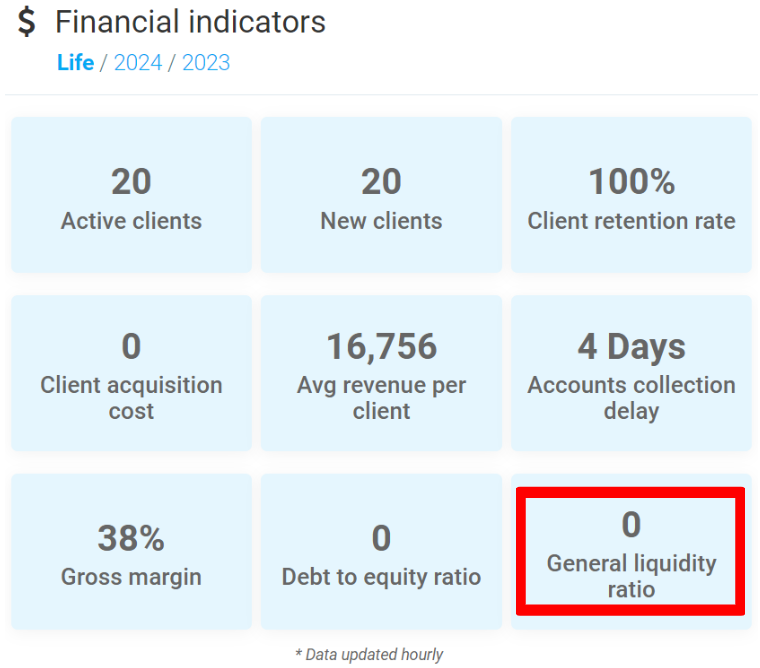
Task: Click the number above New clients
Action: coord(381,182)
